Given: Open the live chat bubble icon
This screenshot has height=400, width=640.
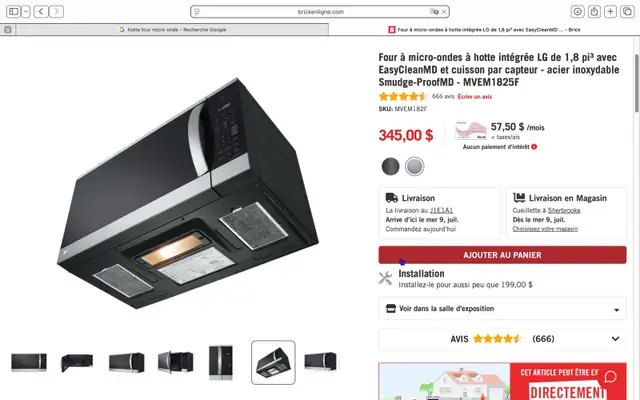Looking at the screenshot, I should point(611,376).
